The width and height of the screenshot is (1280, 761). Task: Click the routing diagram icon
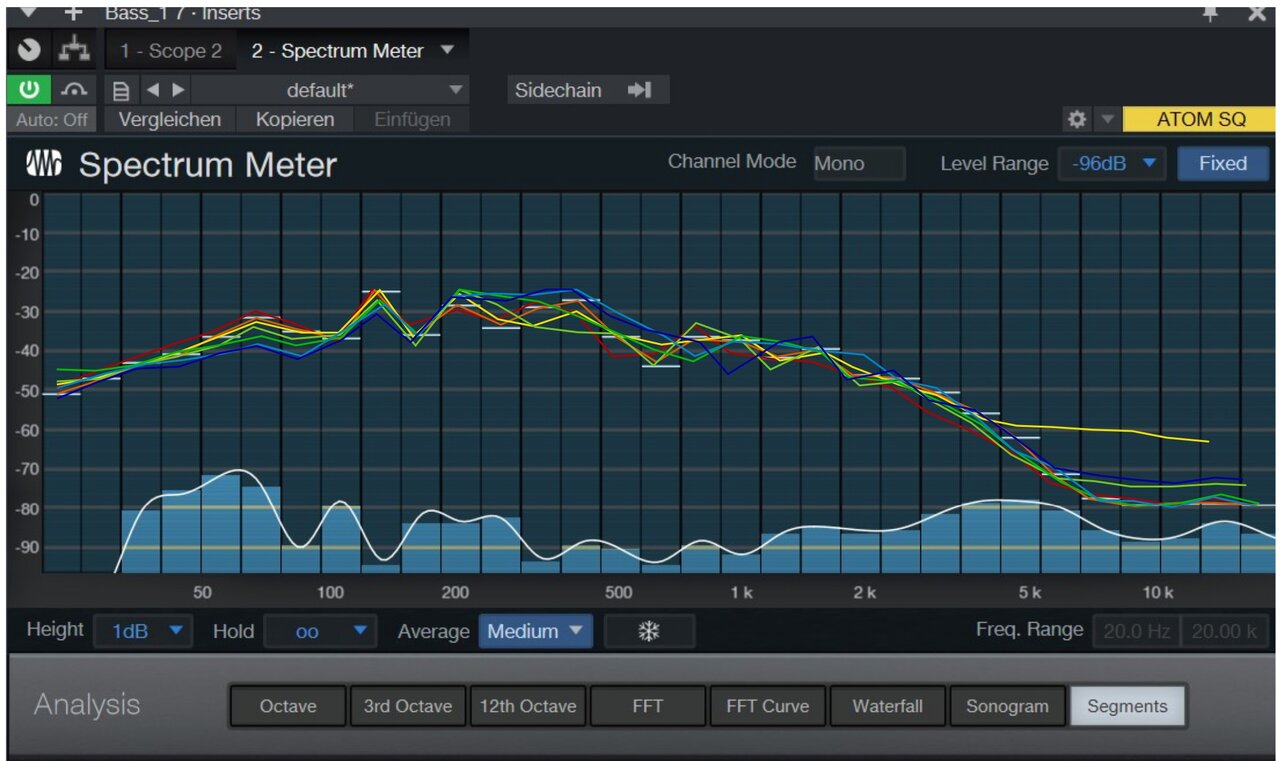(75, 50)
